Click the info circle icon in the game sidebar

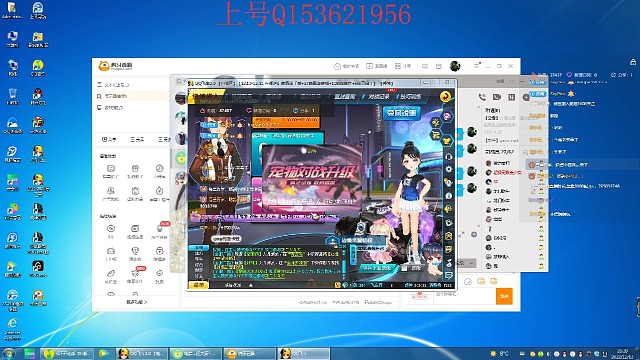(x=449, y=196)
